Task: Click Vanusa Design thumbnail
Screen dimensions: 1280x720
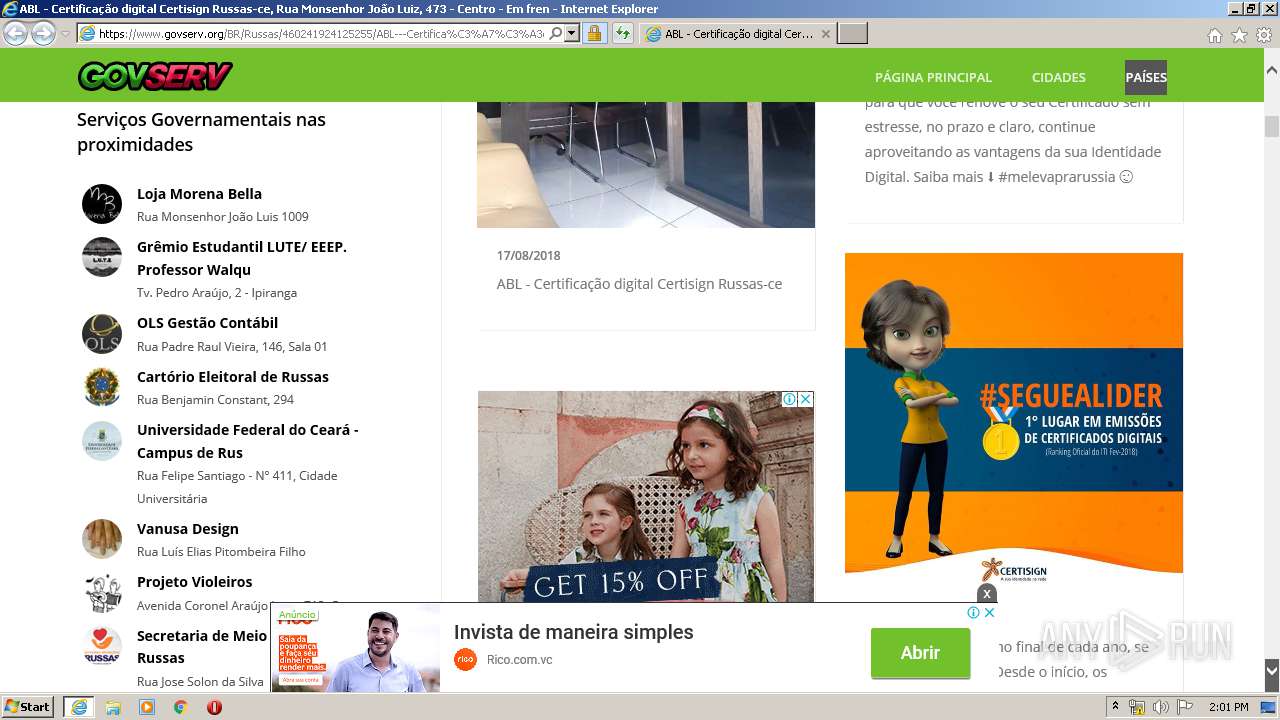Action: [102, 539]
